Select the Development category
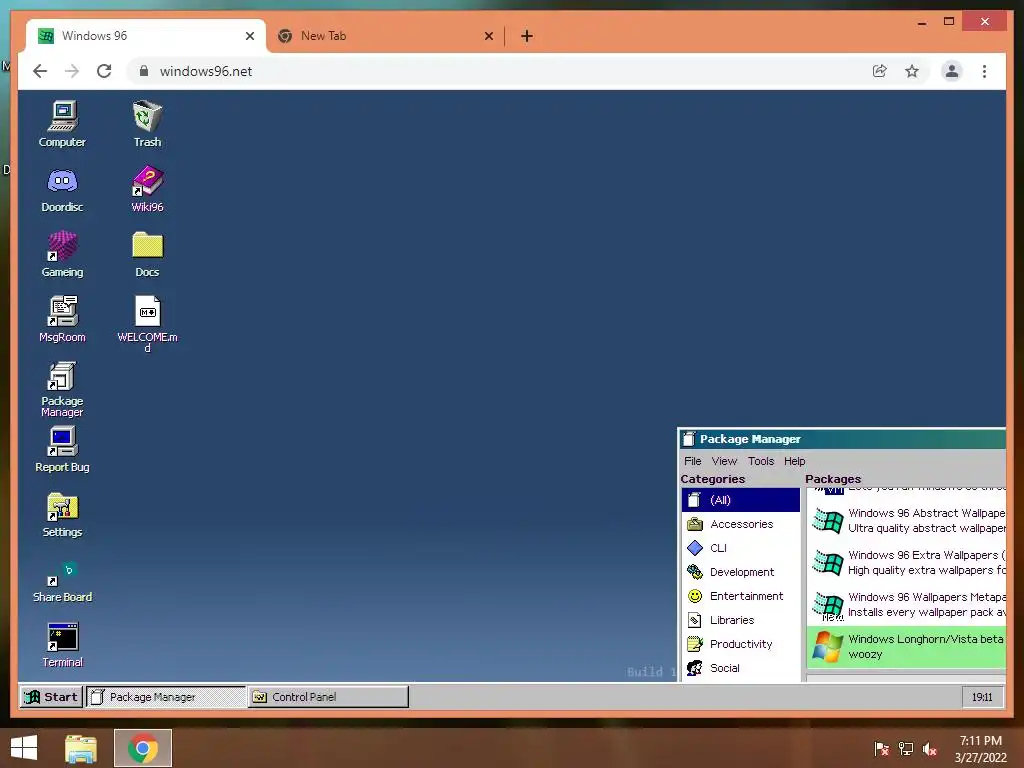Screen dimensions: 1024x768 pyautogui.click(x=741, y=572)
